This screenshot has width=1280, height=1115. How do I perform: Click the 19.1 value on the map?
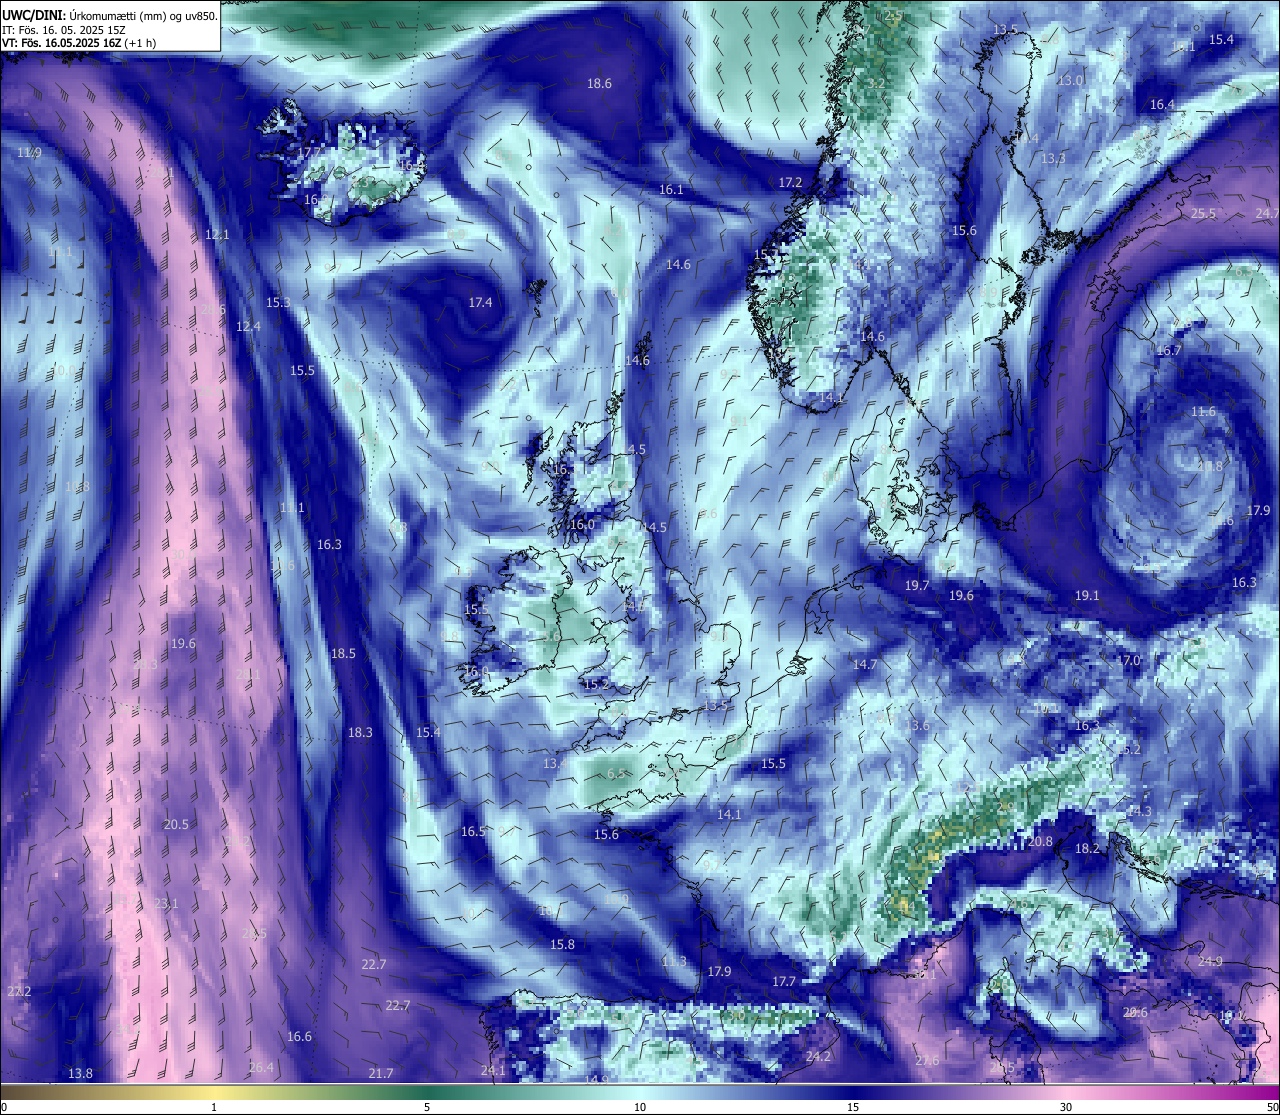point(1087,595)
